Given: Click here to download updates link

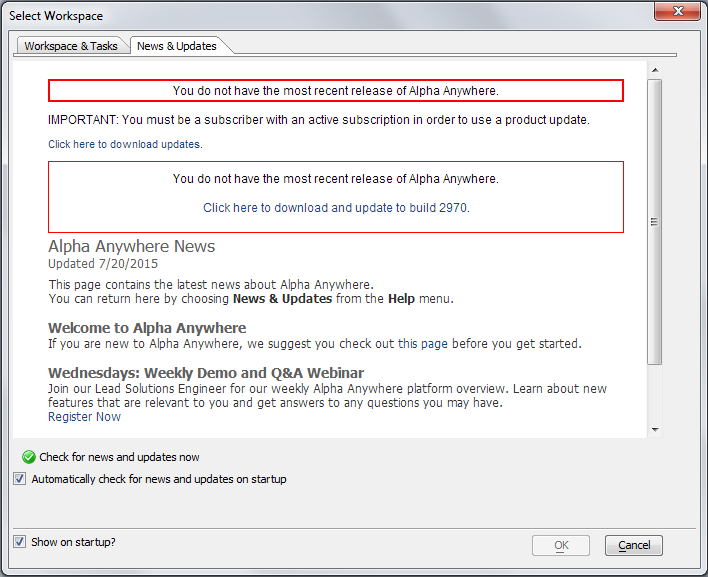Looking at the screenshot, I should pos(125,144).
